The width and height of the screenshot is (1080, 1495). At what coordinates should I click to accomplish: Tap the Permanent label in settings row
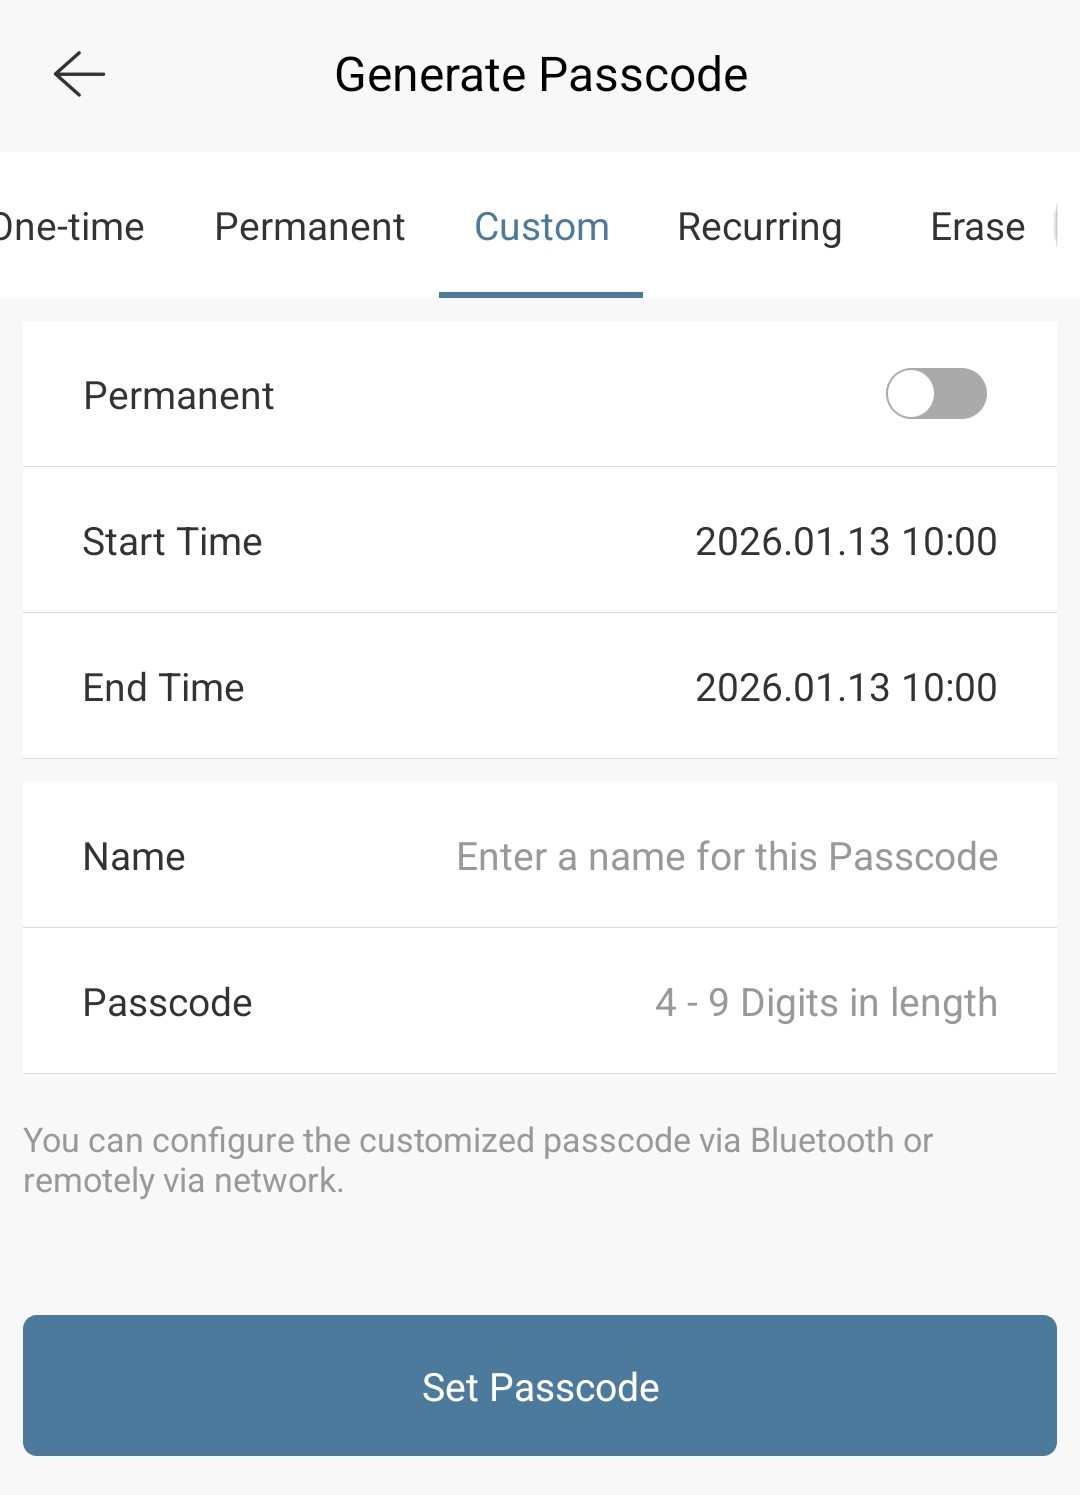(x=178, y=395)
